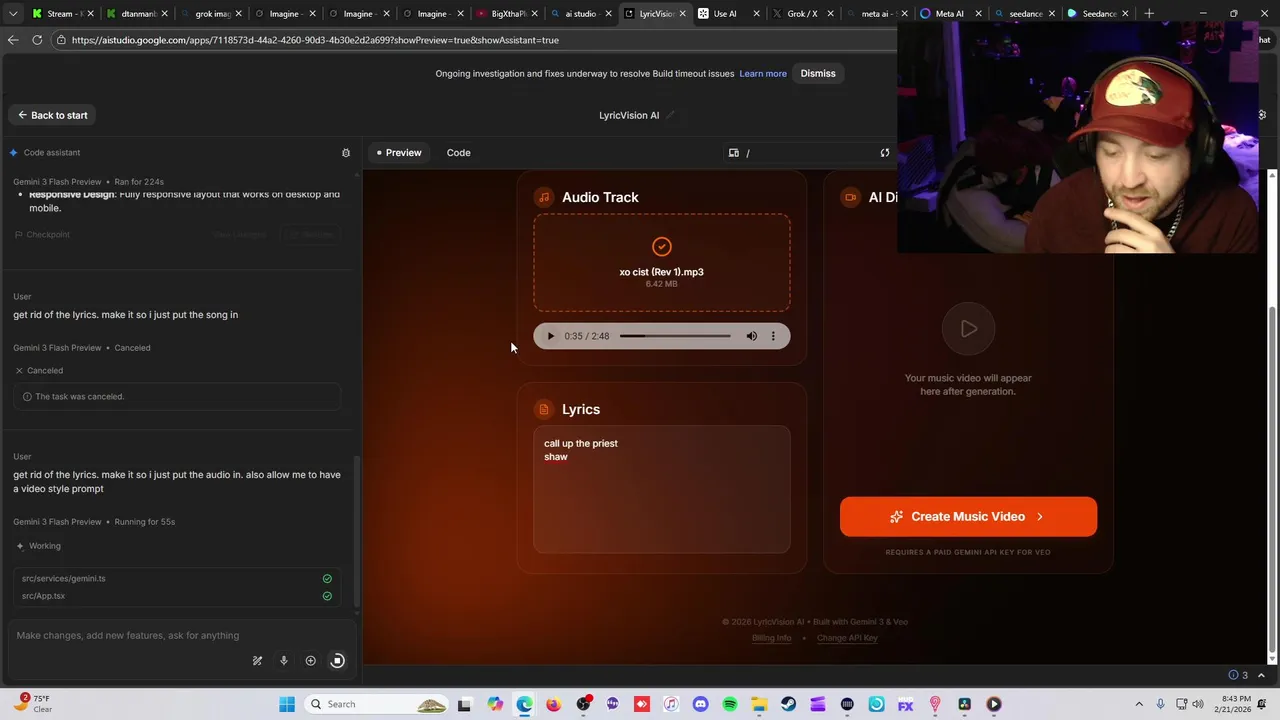The height and width of the screenshot is (720, 1280).
Task: Reload the app preview
Action: (x=884, y=153)
